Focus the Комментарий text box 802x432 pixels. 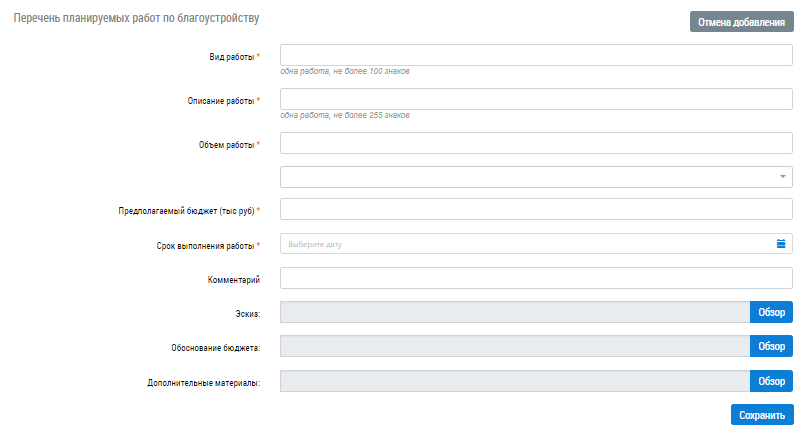[536, 278]
